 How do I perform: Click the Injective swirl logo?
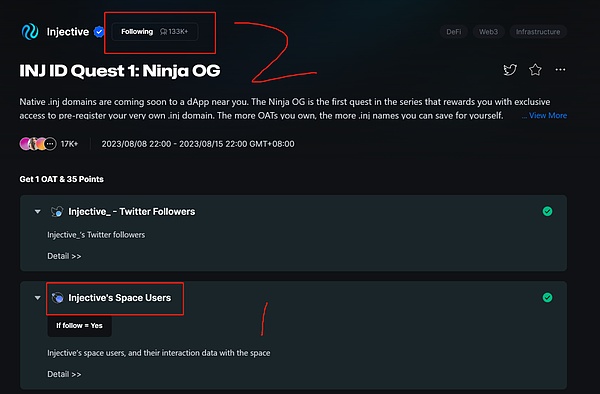(30, 32)
